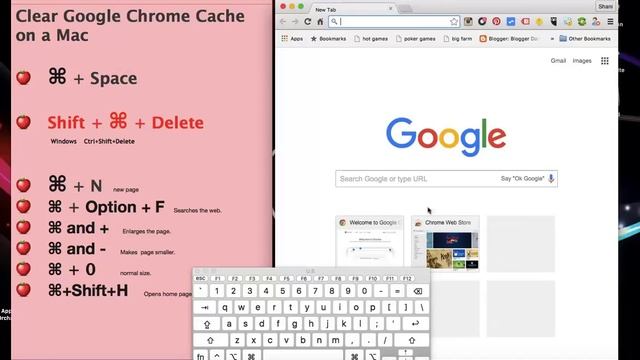
Task: Click the Apps shortcut in bookmarks bar
Action: [292, 39]
